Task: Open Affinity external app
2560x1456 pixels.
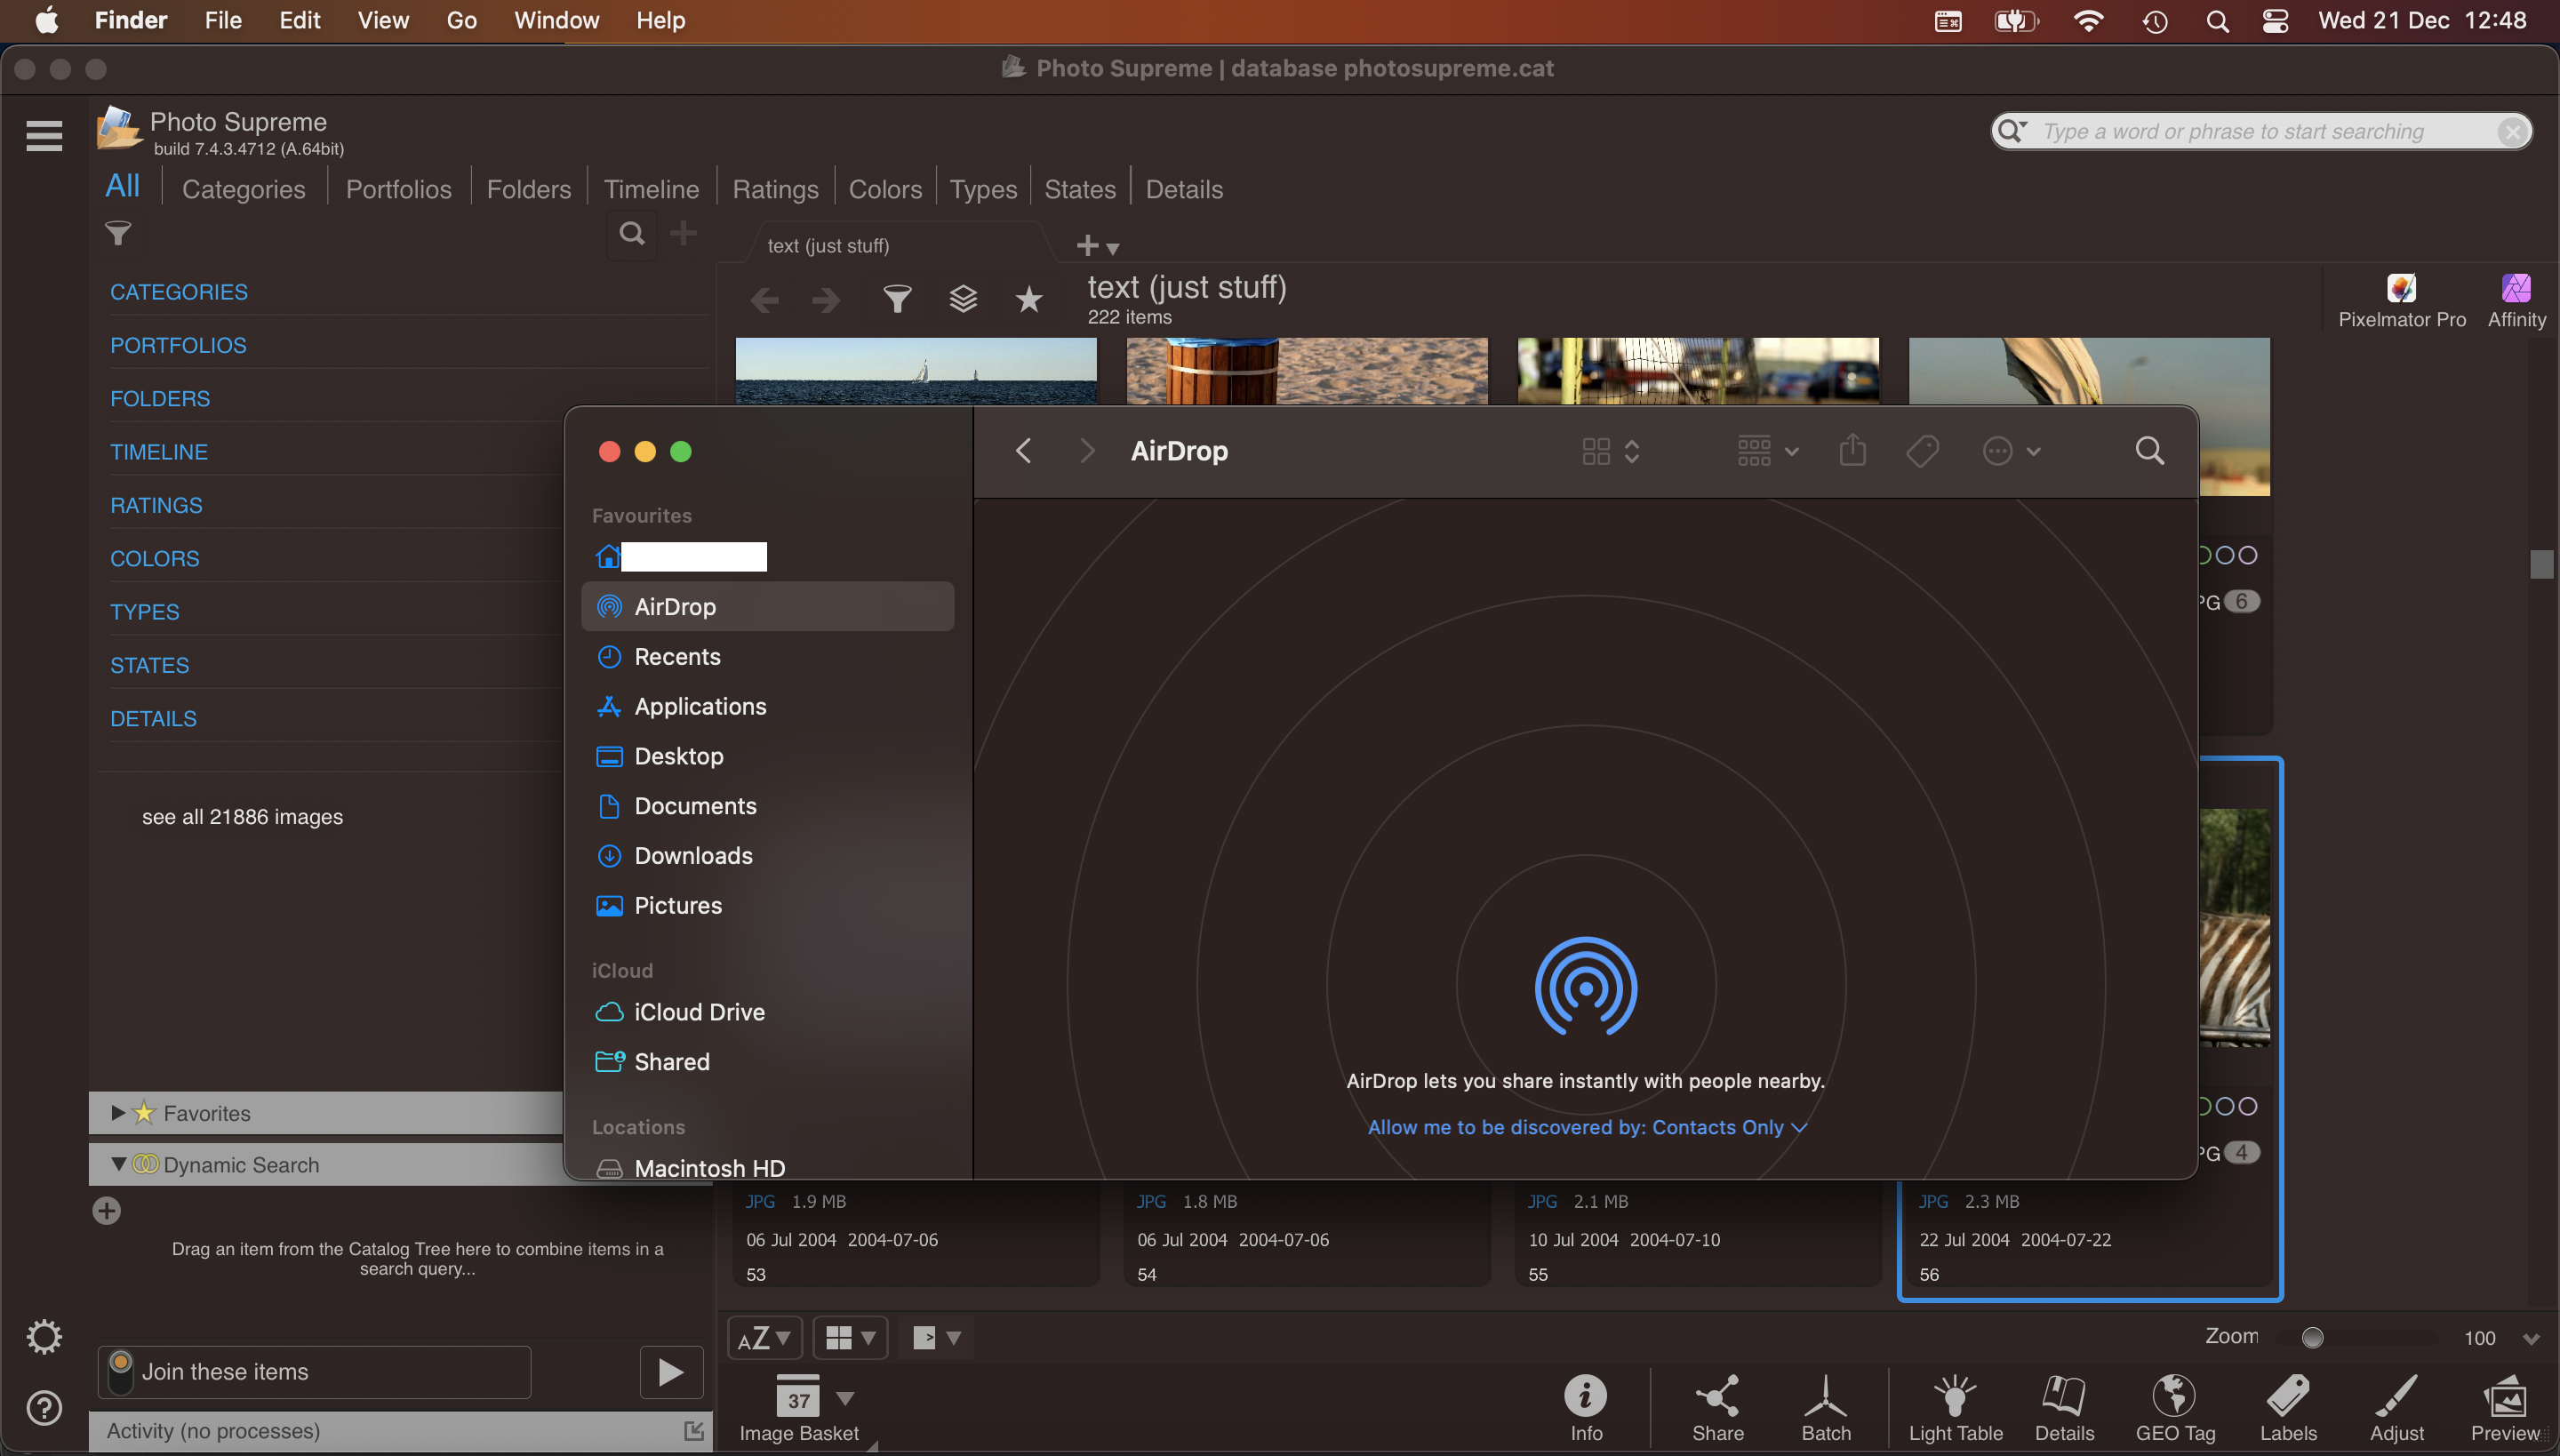Action: 2516,302
